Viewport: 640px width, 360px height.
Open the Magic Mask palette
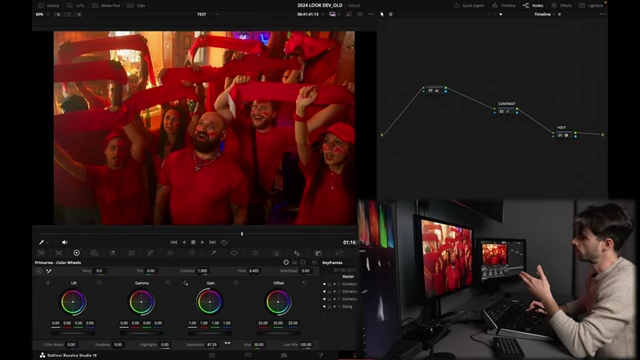(x=276, y=253)
